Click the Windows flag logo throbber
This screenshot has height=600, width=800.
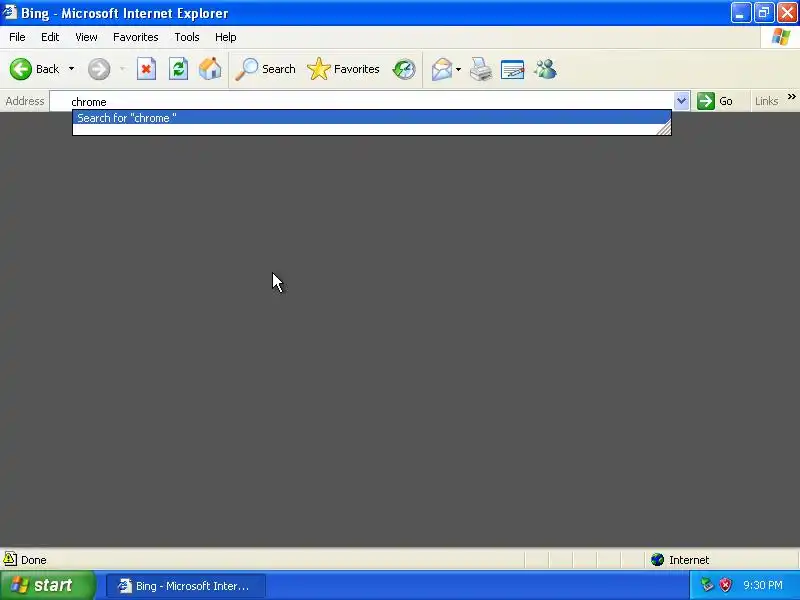781,37
